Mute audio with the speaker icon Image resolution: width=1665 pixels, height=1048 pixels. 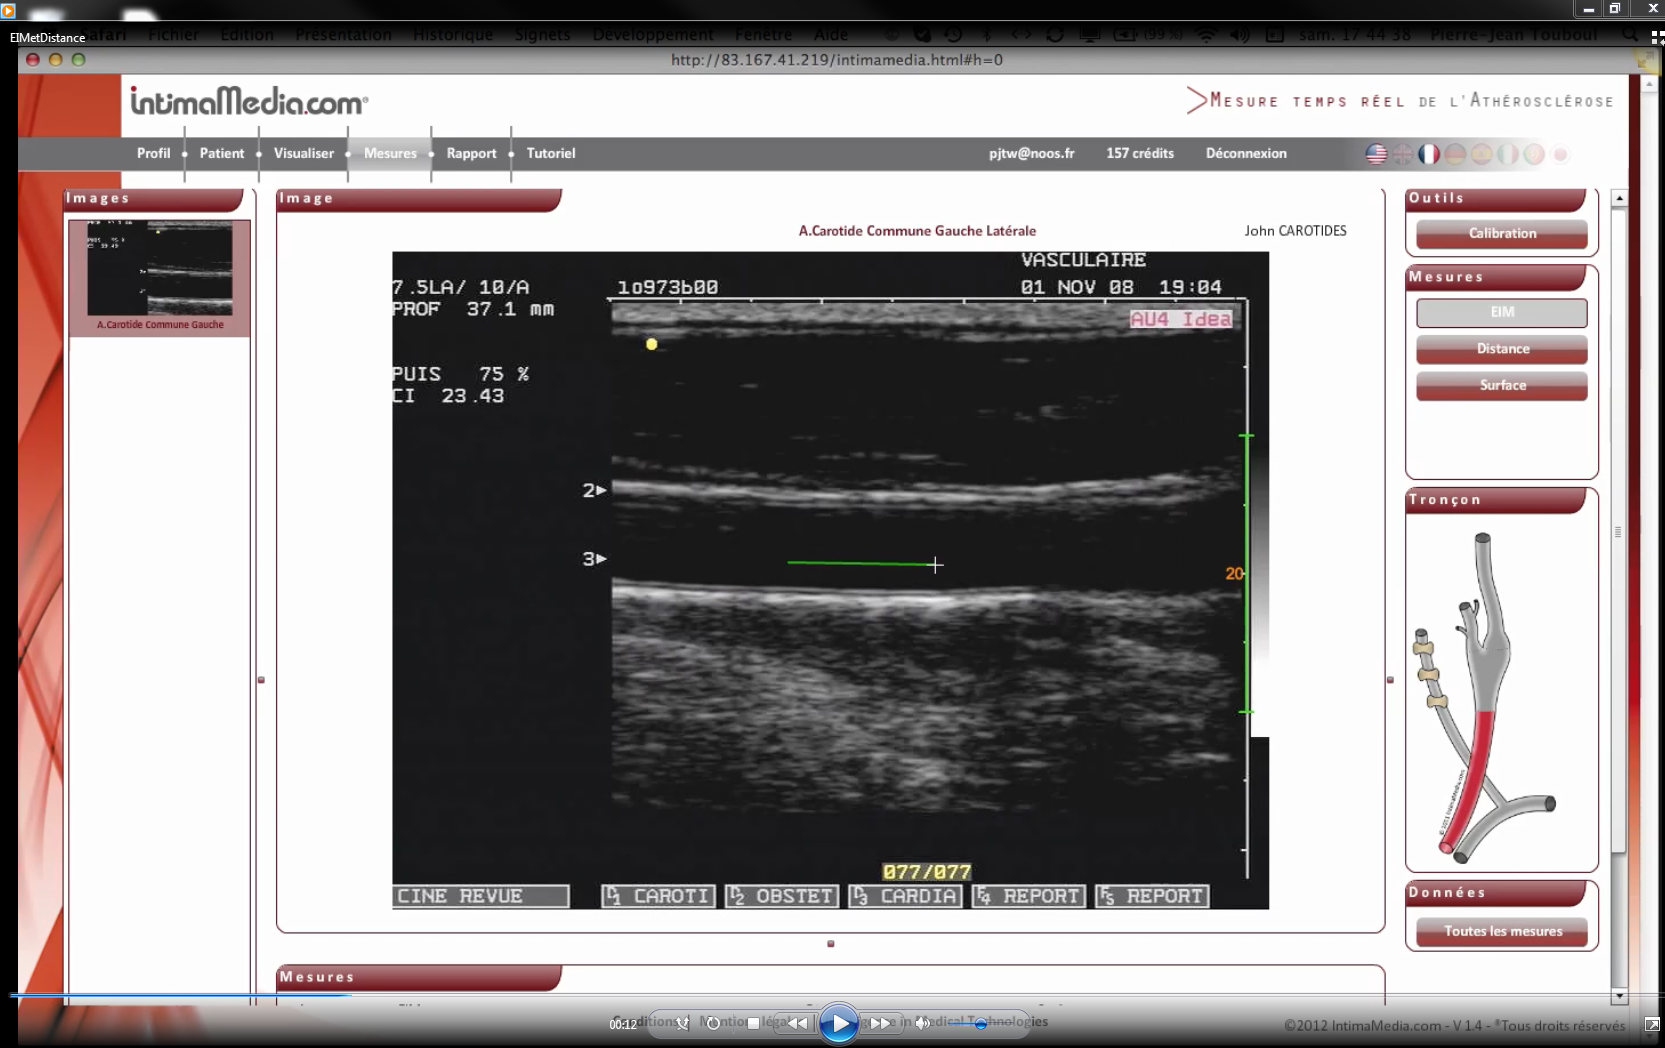click(922, 1023)
